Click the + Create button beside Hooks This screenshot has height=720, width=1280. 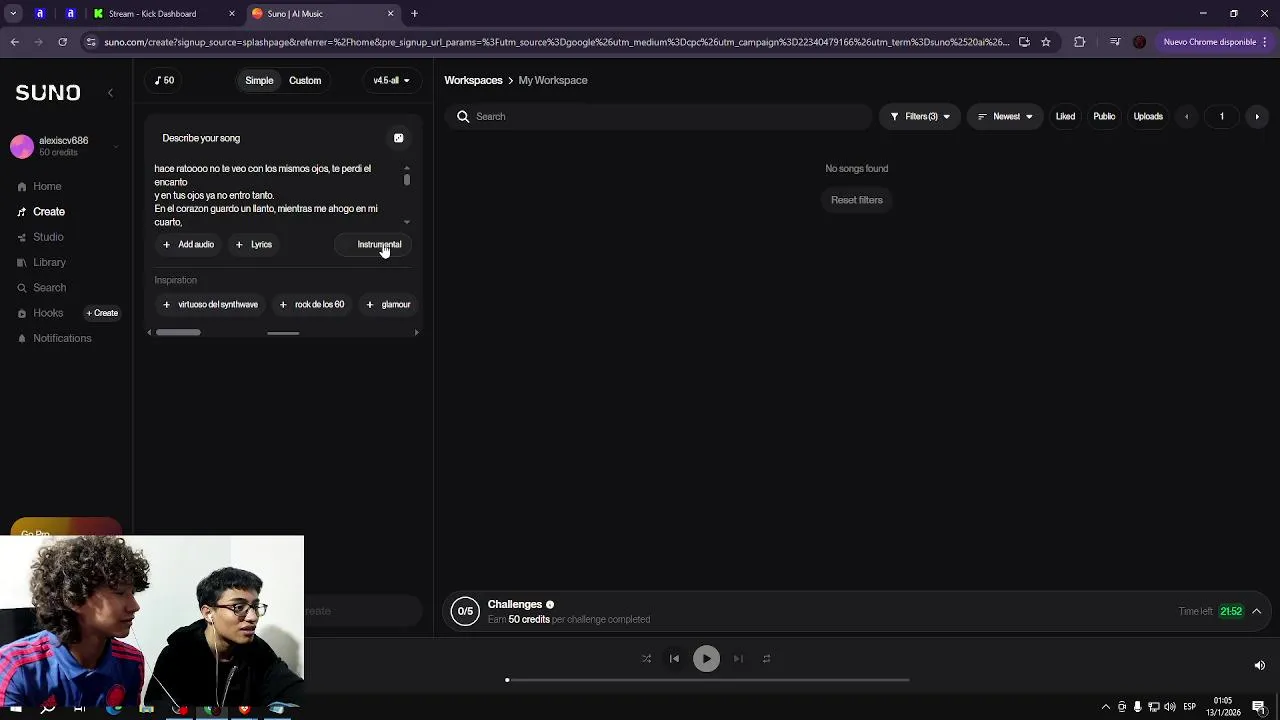click(102, 313)
